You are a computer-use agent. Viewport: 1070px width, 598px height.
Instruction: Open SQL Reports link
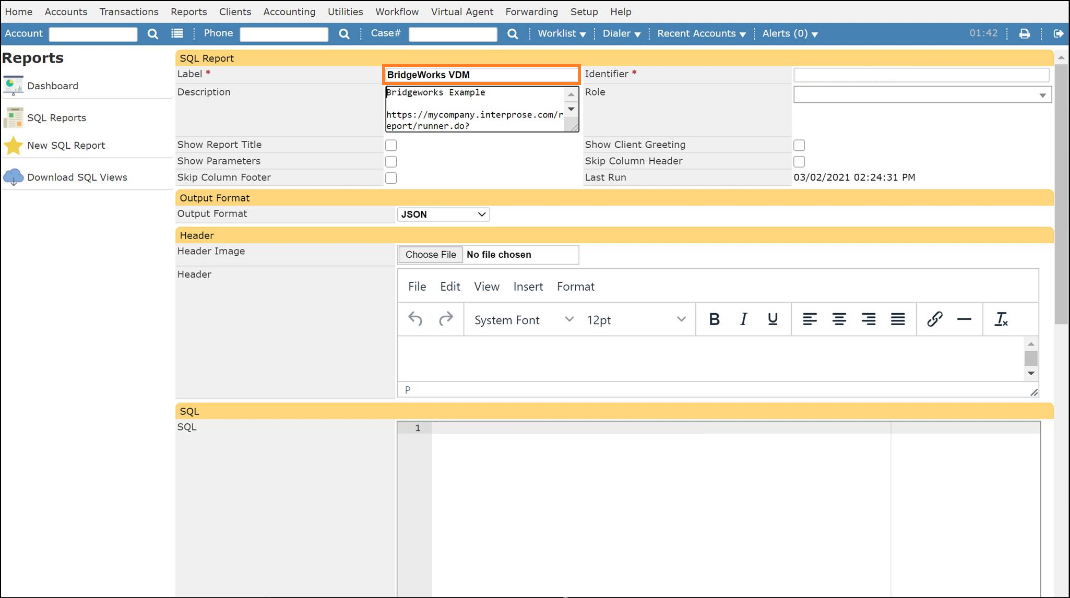[57, 117]
